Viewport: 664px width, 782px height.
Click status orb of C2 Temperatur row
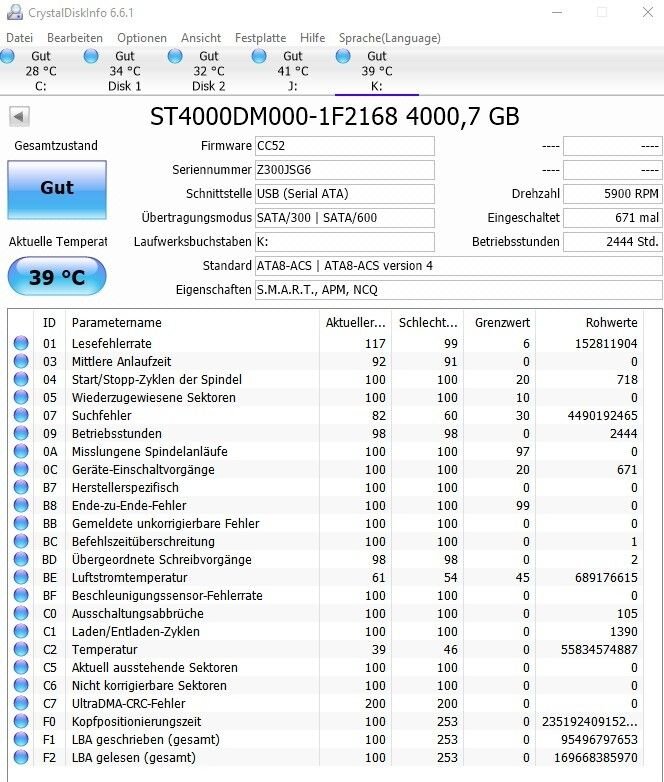[21, 649]
